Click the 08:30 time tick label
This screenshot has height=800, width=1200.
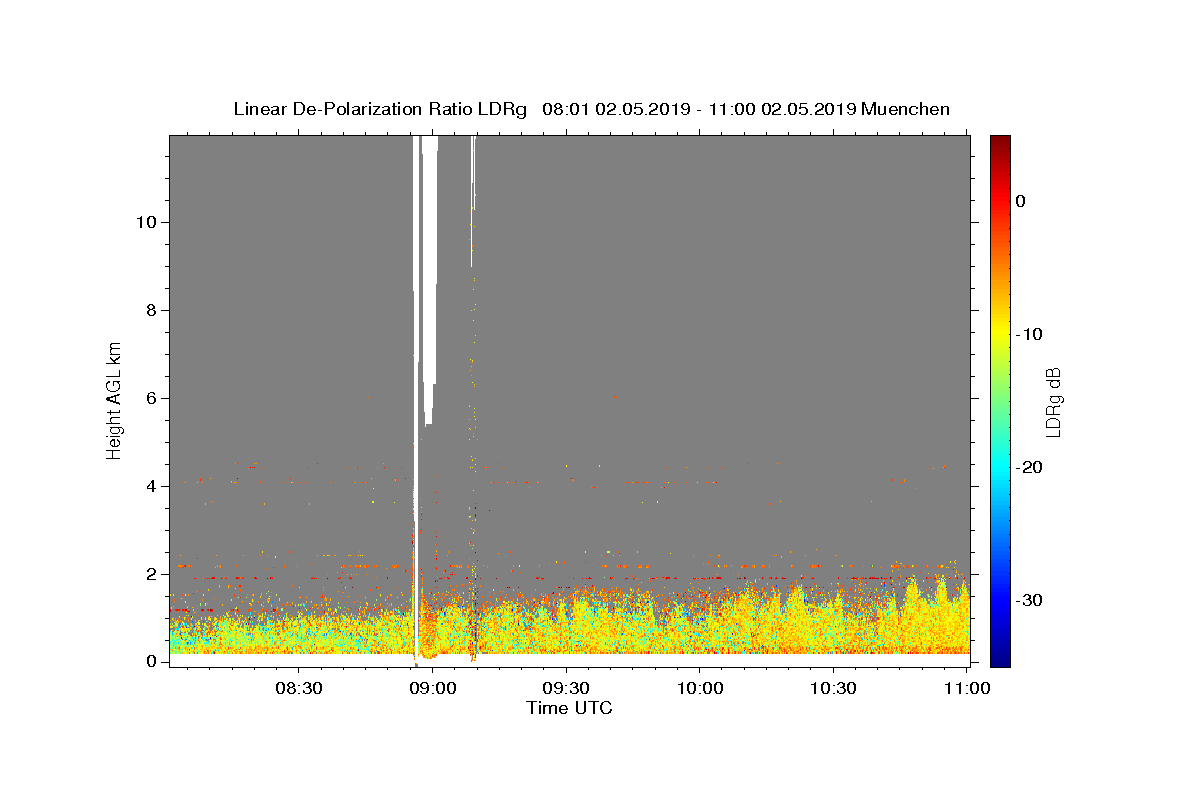click(300, 688)
